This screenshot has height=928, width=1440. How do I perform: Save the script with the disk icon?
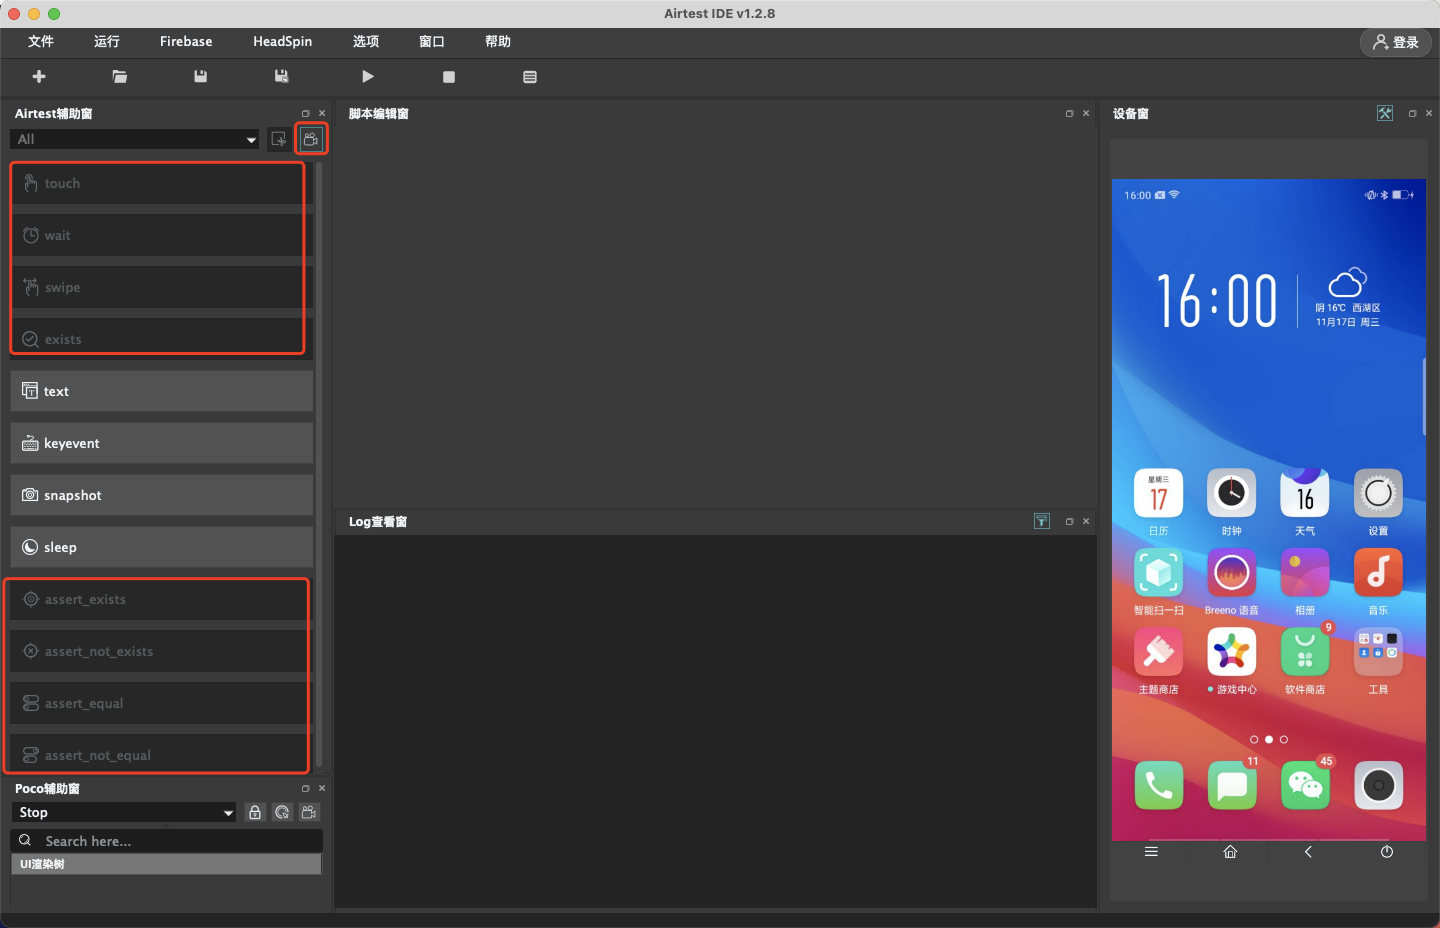click(x=201, y=77)
